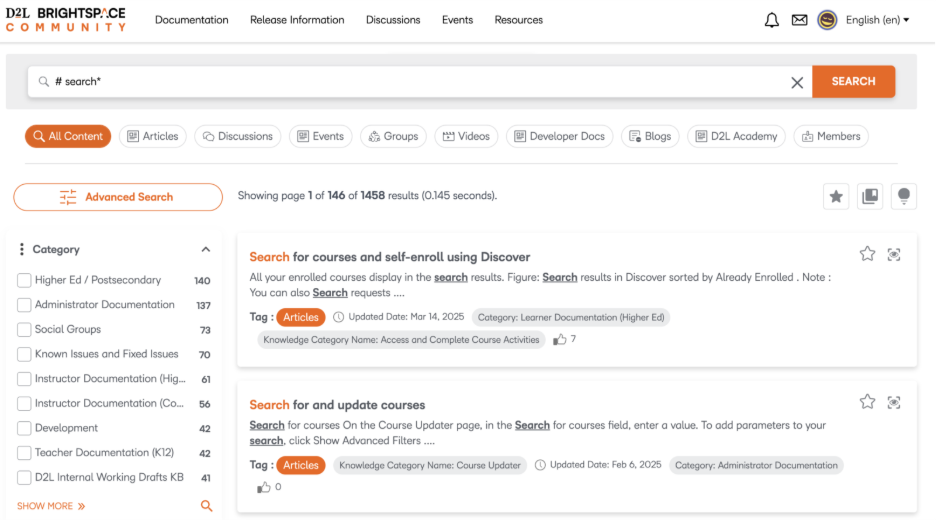This screenshot has width=936, height=520.
Task: Open the Release Information menu
Action: pyautogui.click(x=297, y=20)
